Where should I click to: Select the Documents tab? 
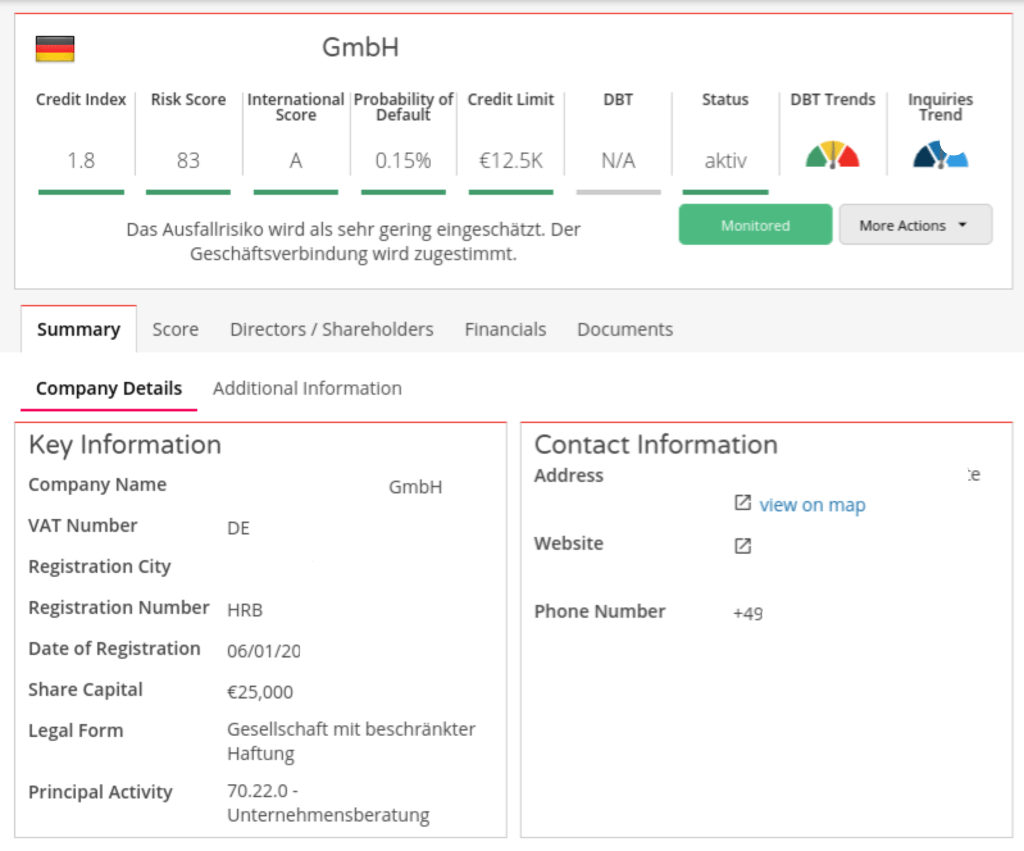tap(625, 329)
